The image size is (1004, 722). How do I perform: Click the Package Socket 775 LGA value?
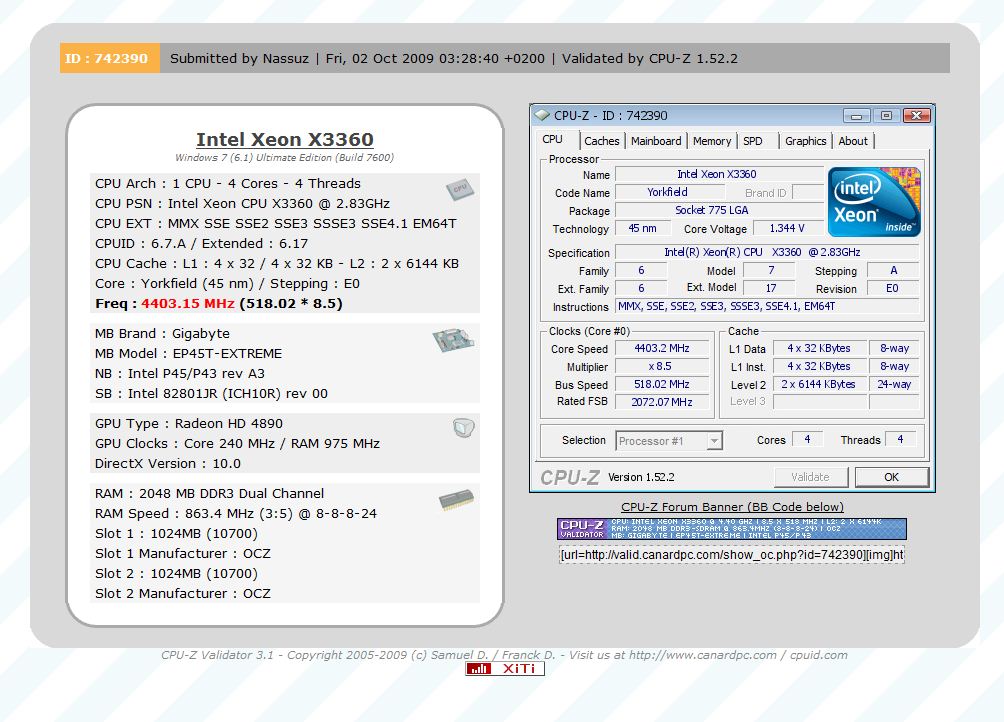tap(719, 210)
